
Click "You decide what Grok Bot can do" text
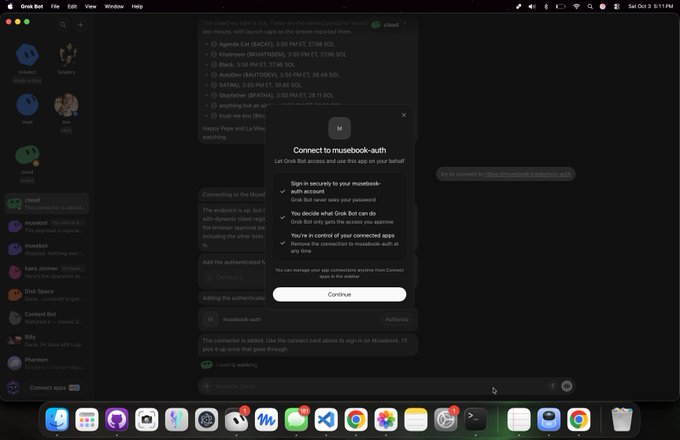point(333,213)
